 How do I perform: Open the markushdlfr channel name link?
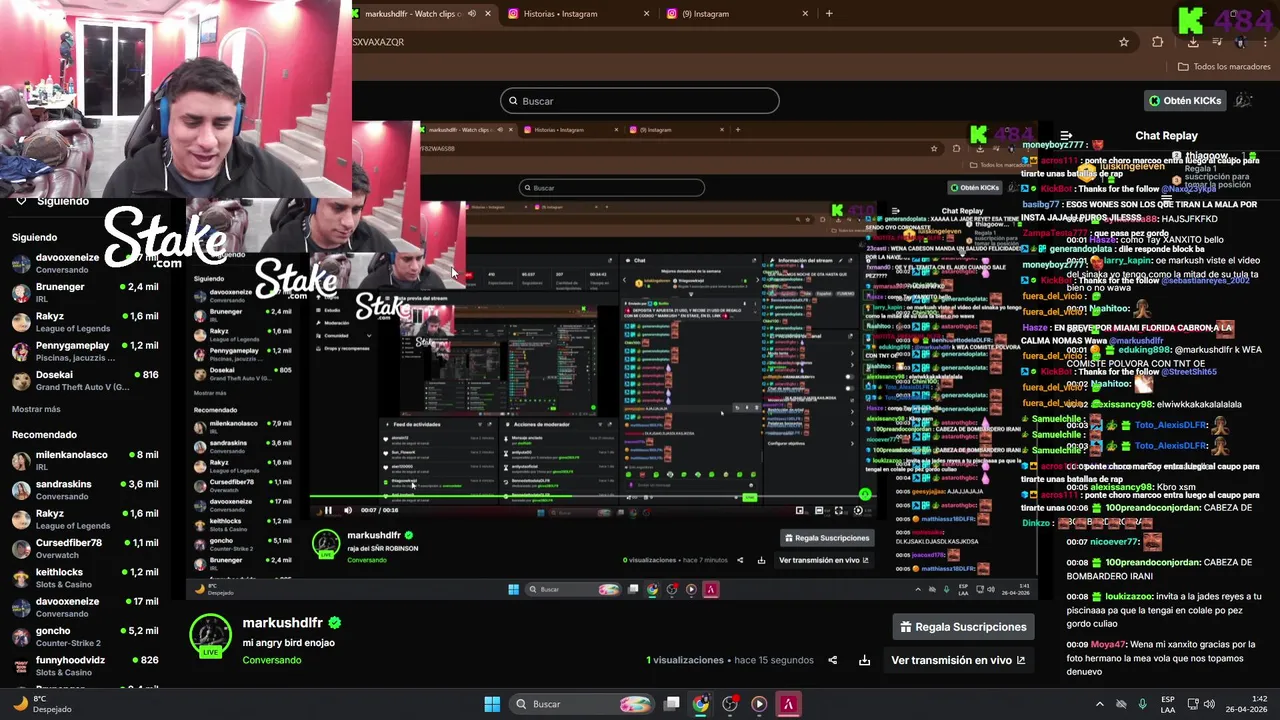pos(283,622)
